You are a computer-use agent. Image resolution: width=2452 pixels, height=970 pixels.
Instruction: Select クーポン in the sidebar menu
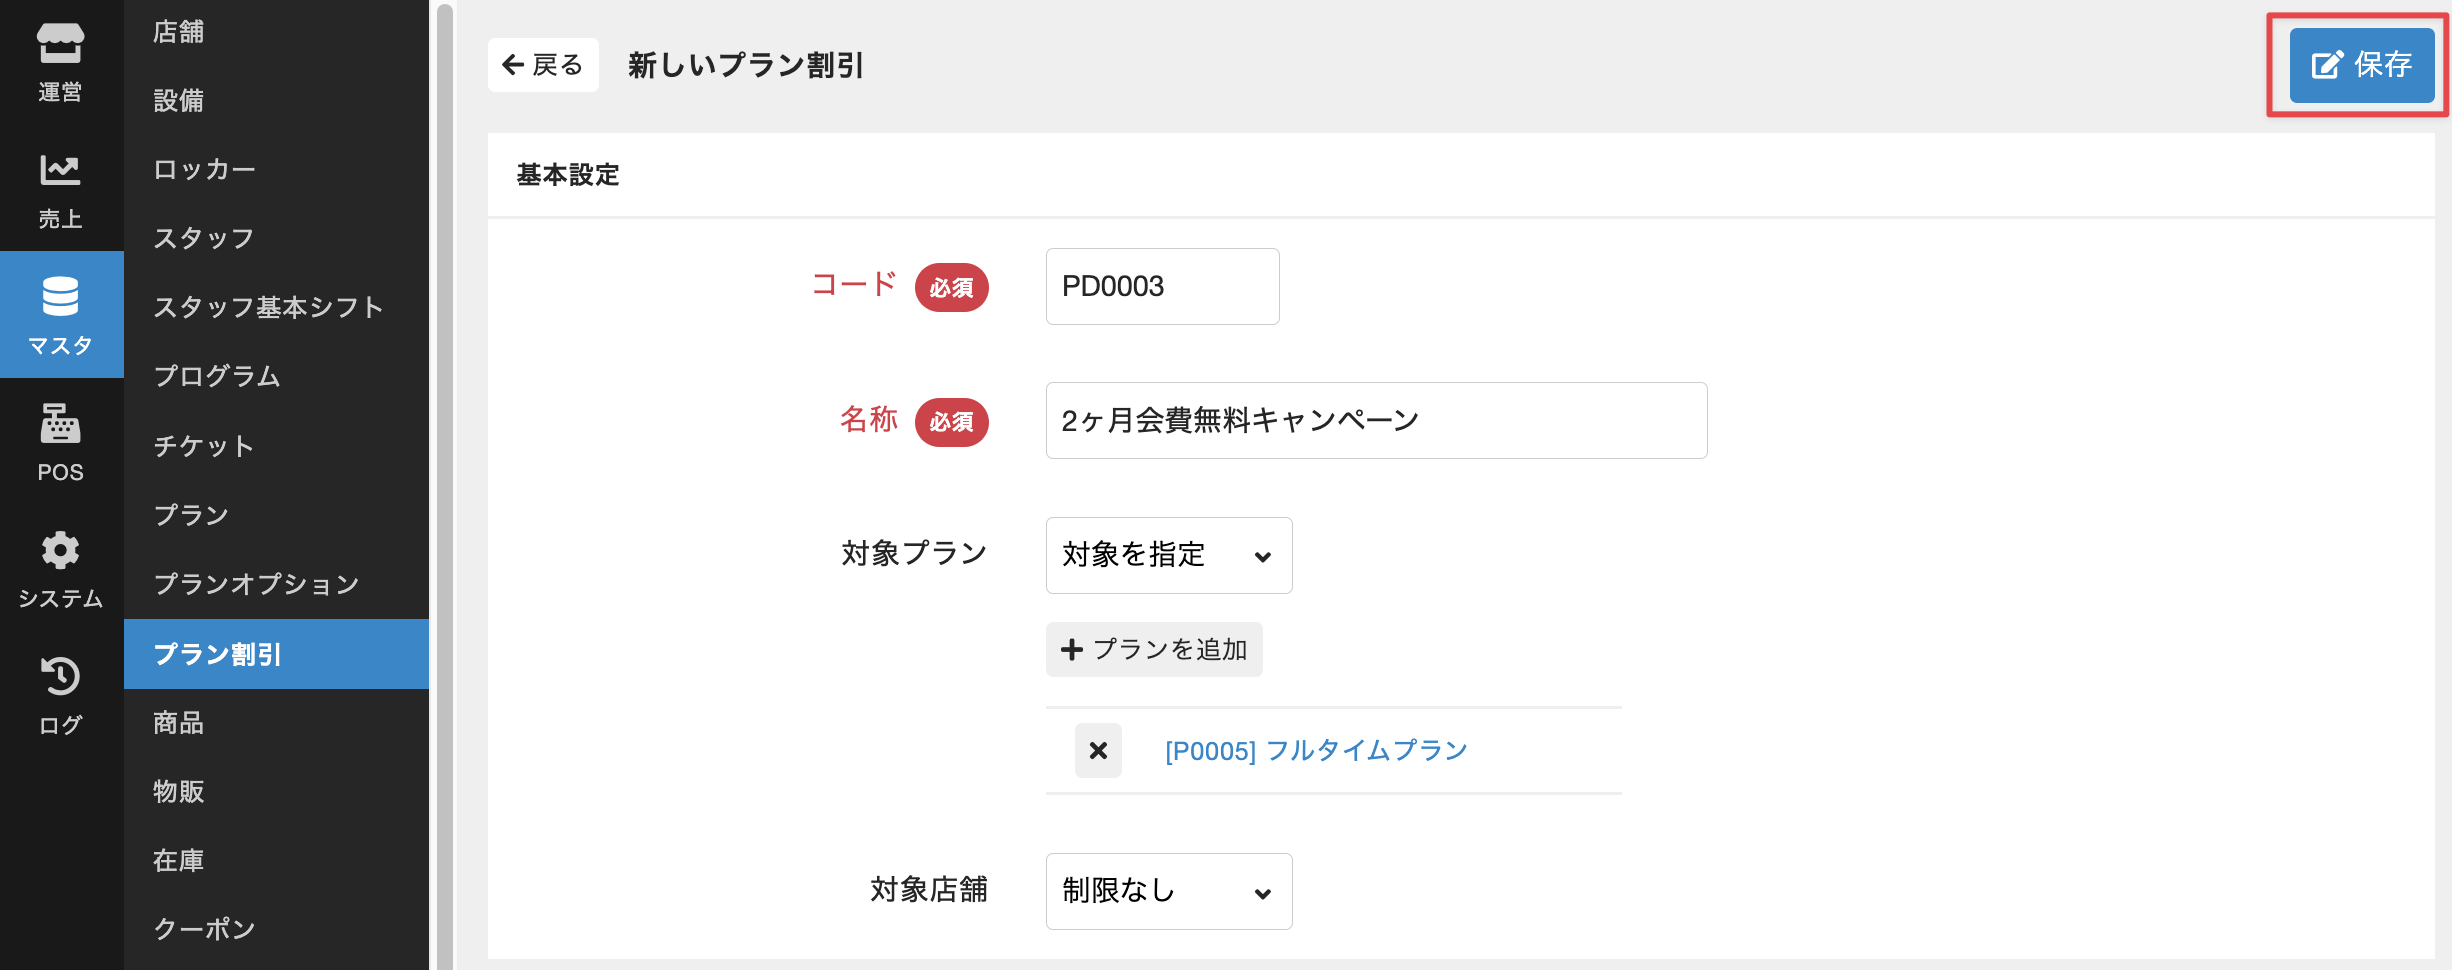coord(204,929)
